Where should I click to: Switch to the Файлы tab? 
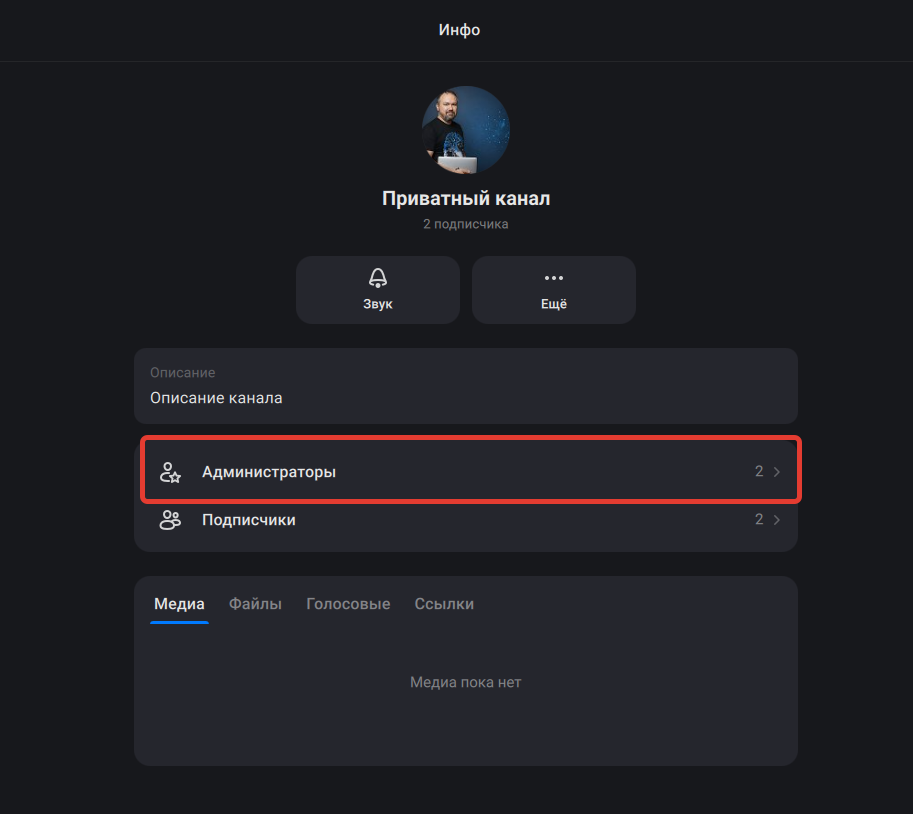(255, 604)
